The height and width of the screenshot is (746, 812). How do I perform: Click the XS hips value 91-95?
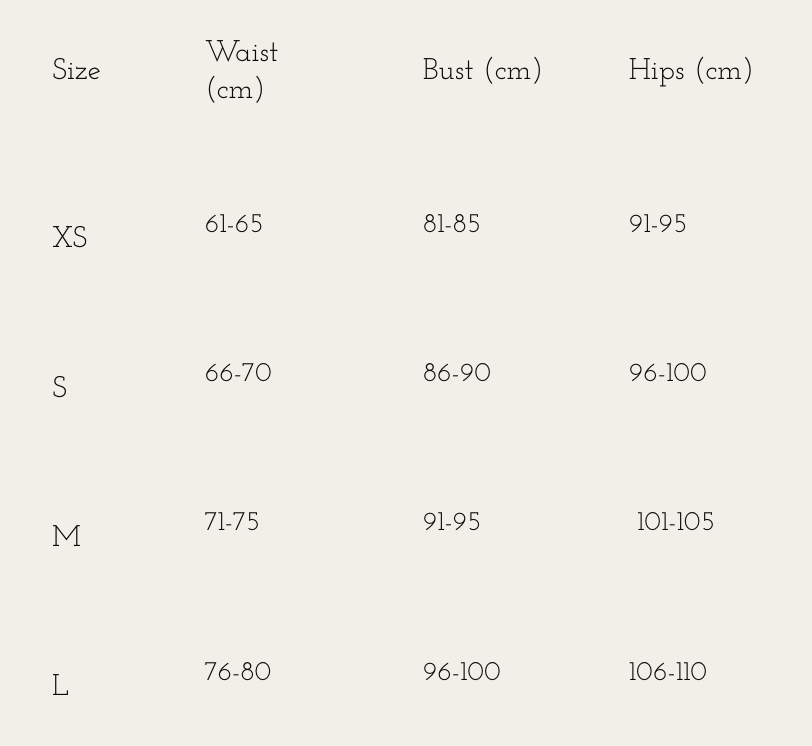click(657, 224)
